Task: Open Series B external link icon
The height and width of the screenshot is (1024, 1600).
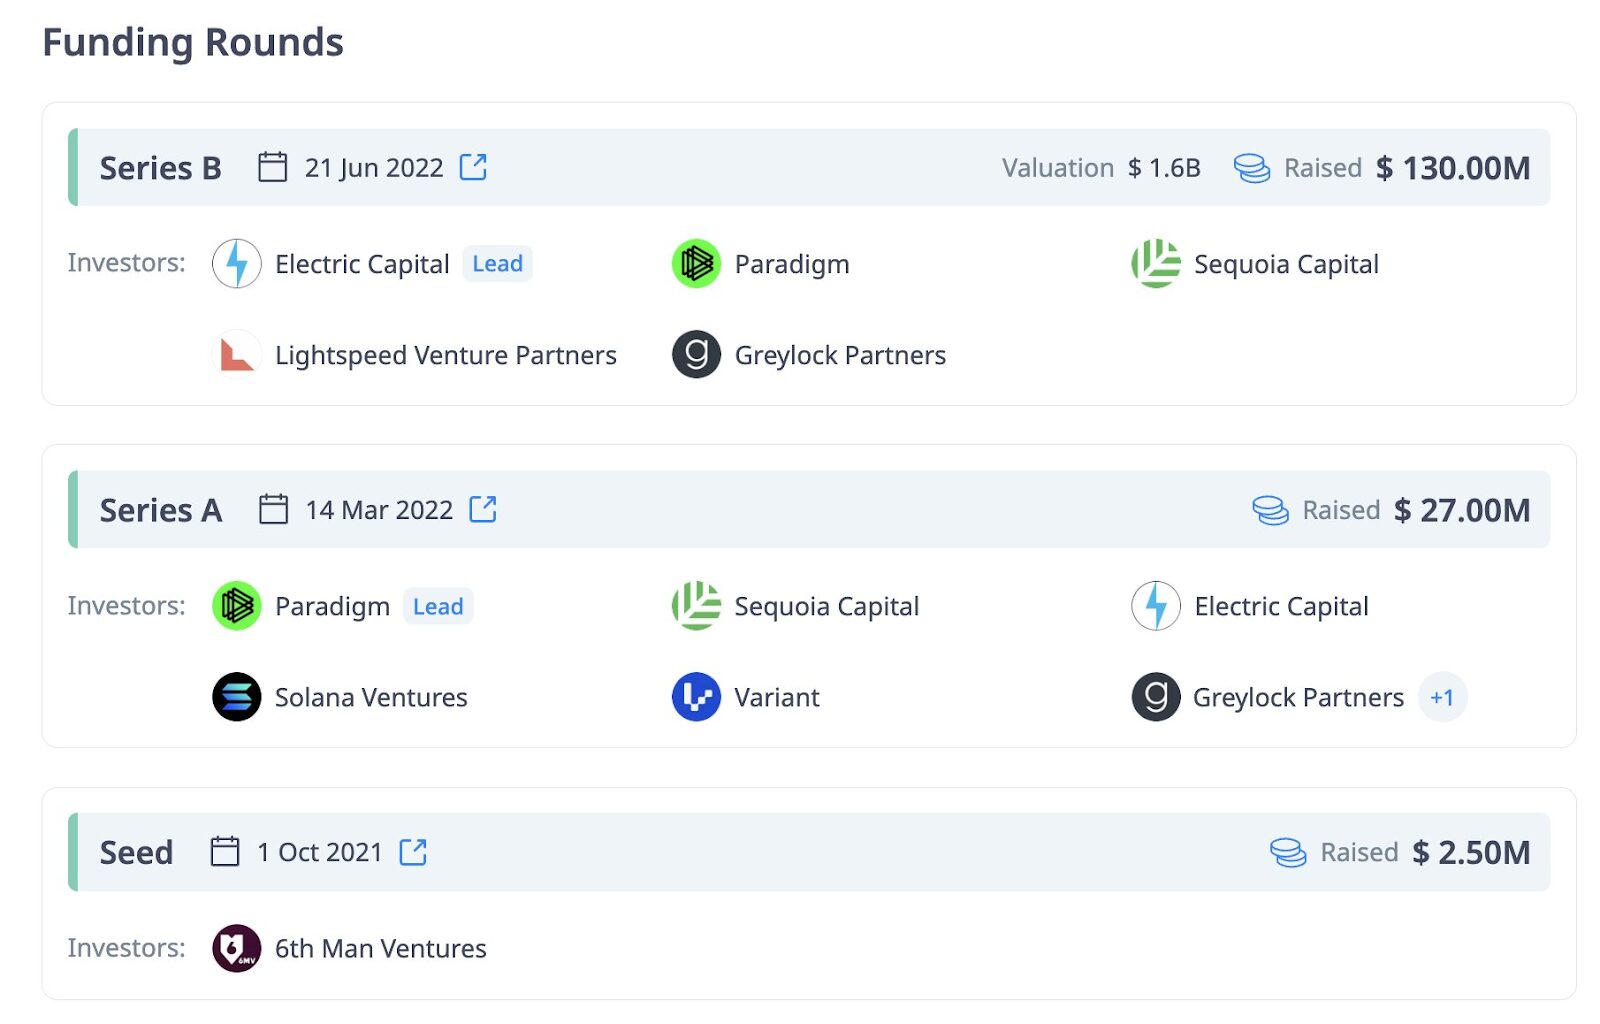Action: (x=473, y=167)
